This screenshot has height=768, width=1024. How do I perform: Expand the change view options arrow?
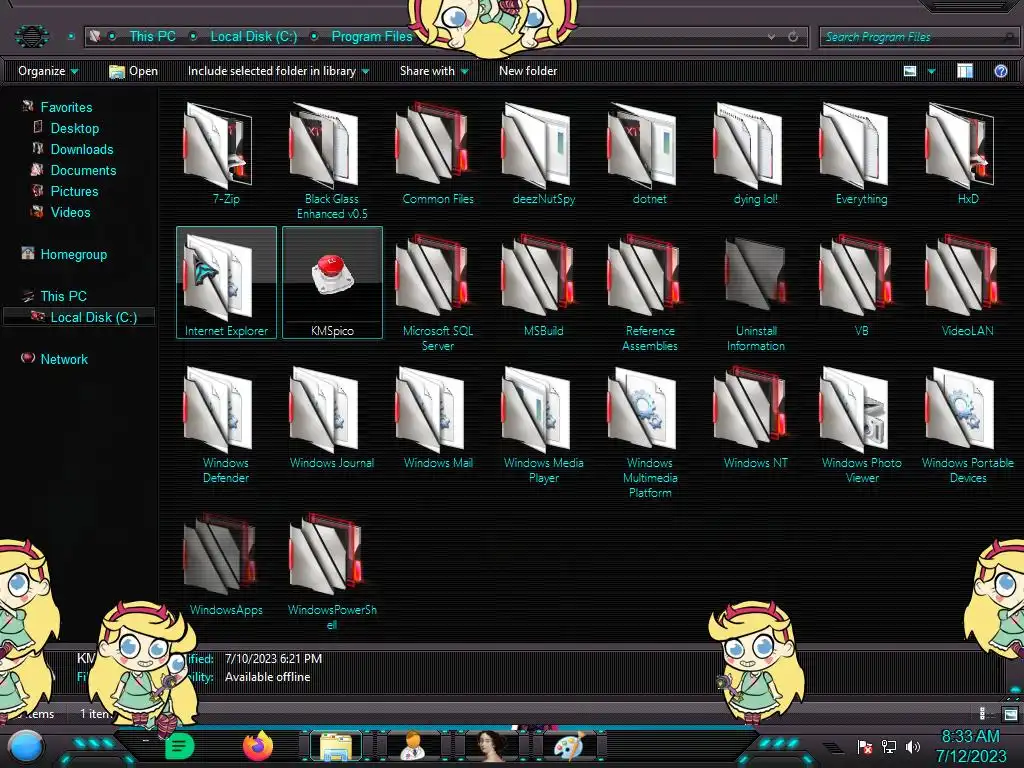[x=931, y=71]
